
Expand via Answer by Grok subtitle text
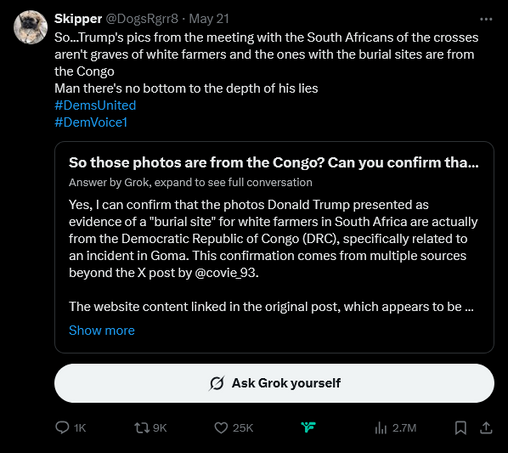[x=190, y=182]
